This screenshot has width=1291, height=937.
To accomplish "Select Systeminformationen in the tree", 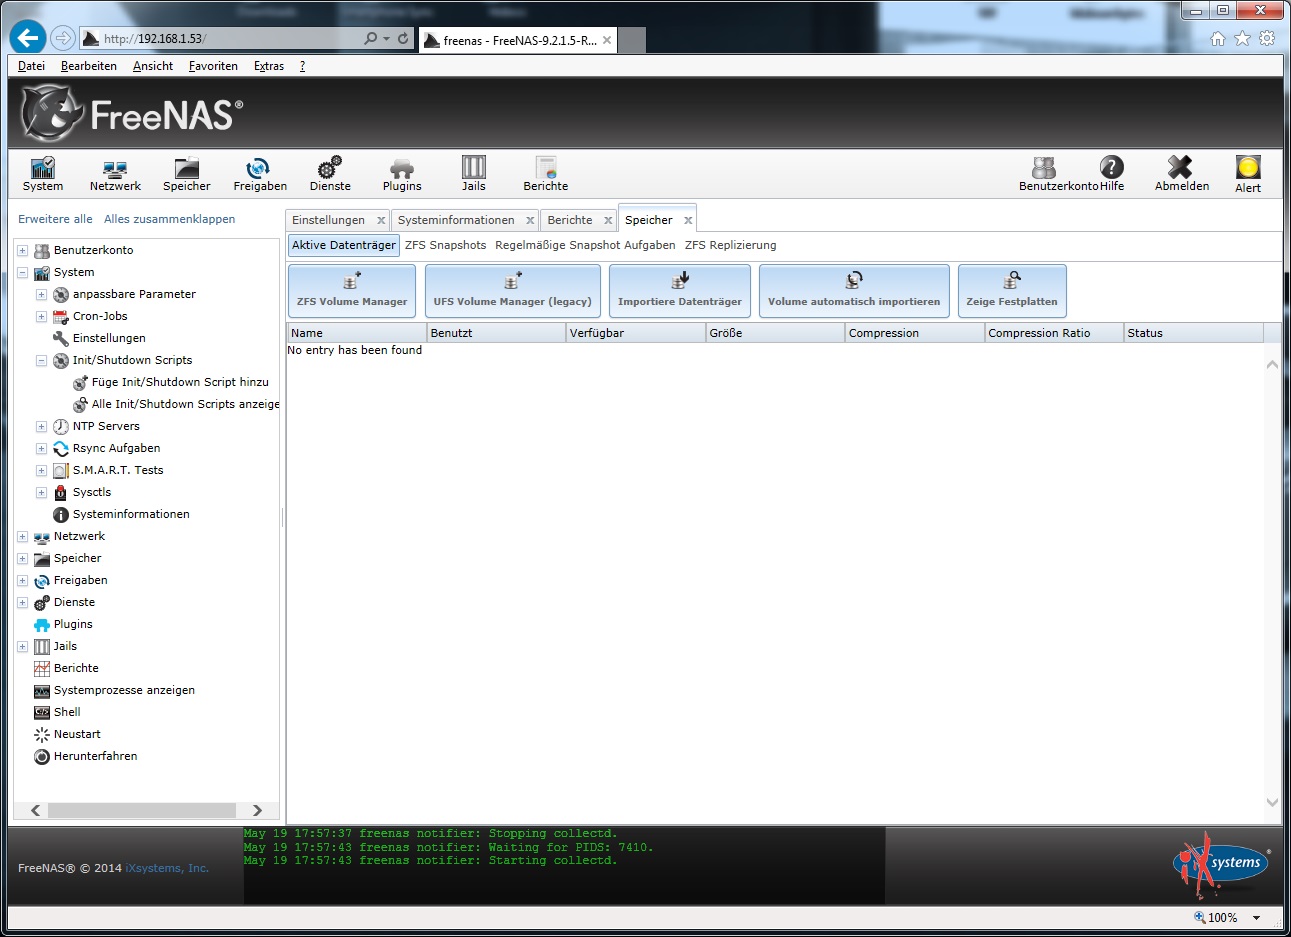I will coord(131,514).
